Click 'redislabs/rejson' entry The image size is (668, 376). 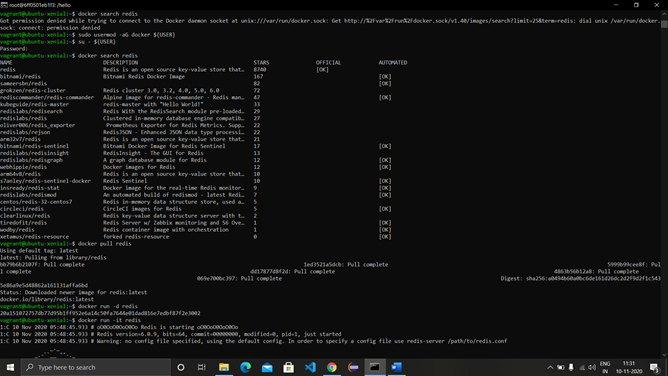[x=25, y=132]
